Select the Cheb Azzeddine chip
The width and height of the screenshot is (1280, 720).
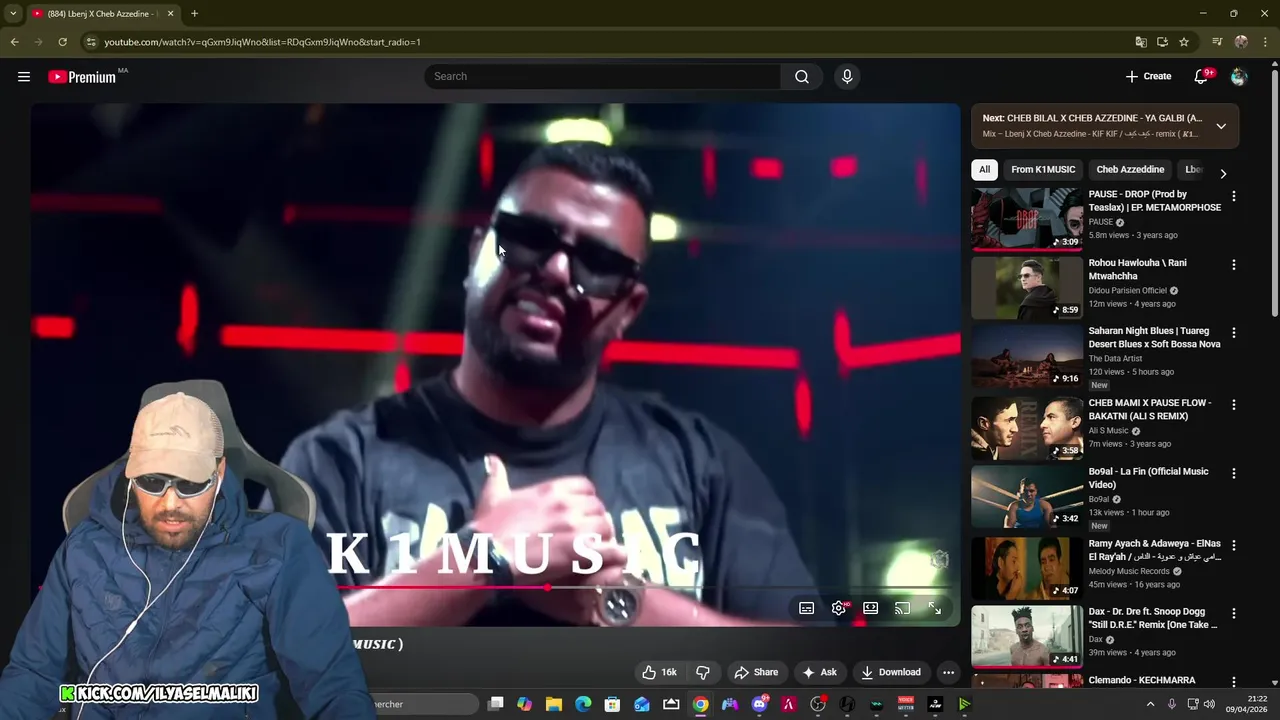pyautogui.click(x=1130, y=169)
